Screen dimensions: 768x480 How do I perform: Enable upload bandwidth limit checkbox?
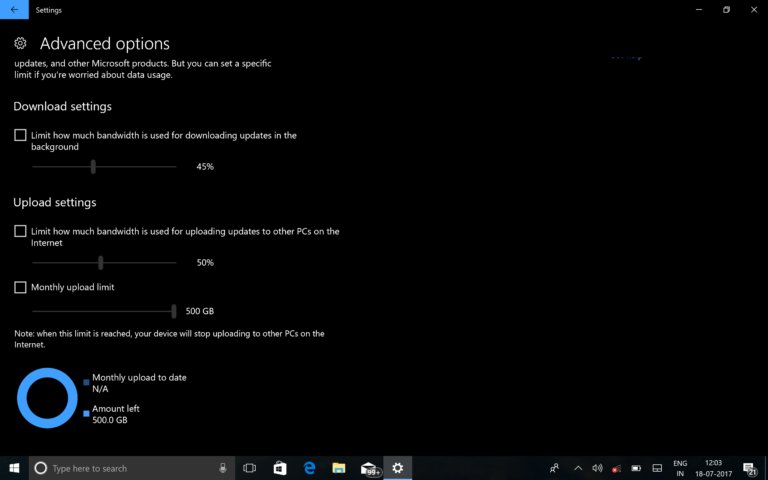(x=20, y=231)
